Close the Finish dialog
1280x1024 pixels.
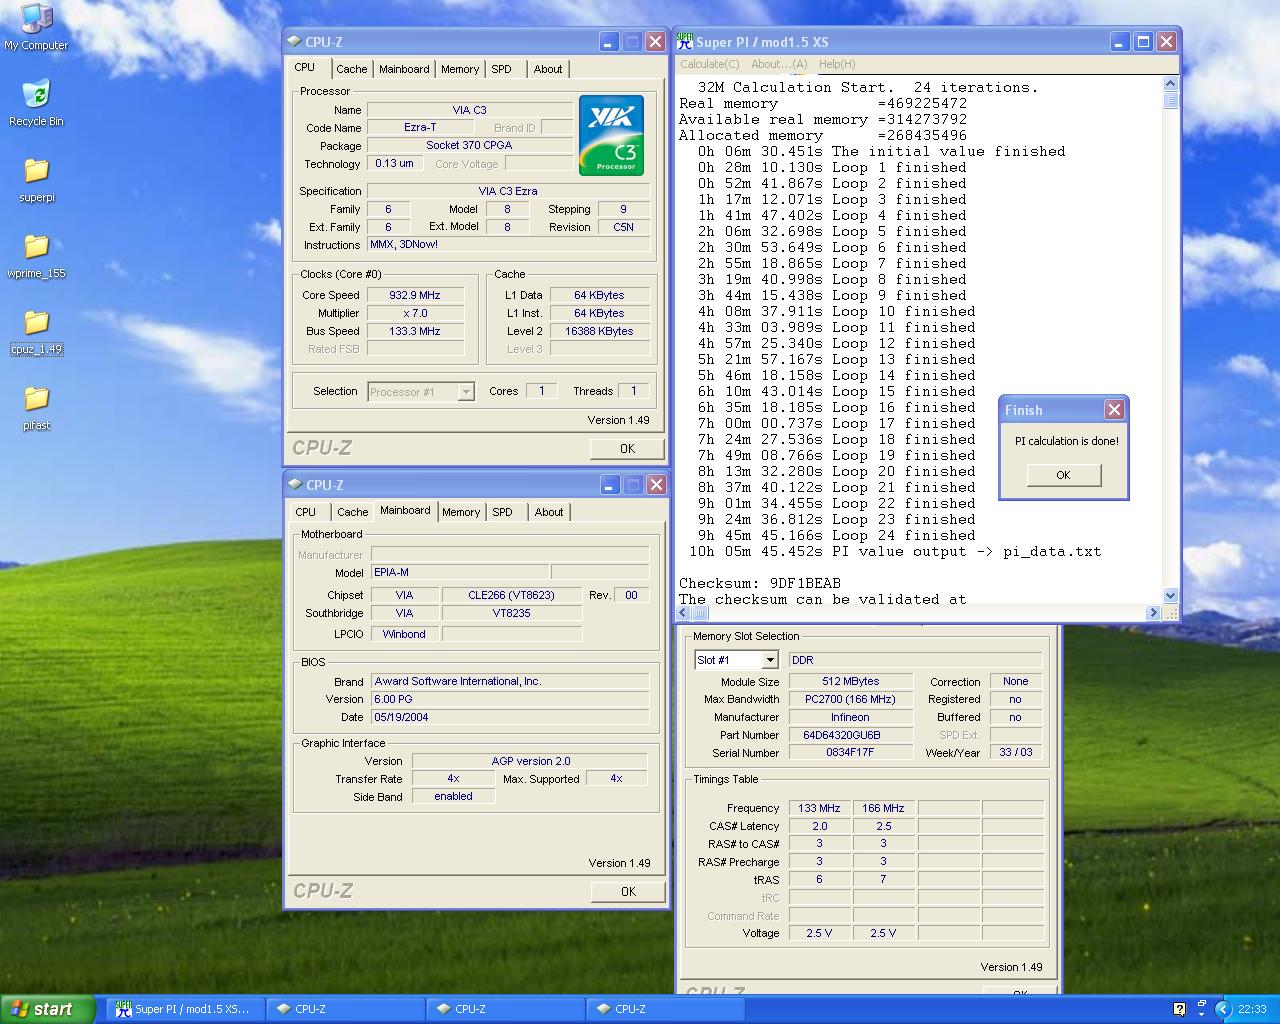tap(1114, 409)
